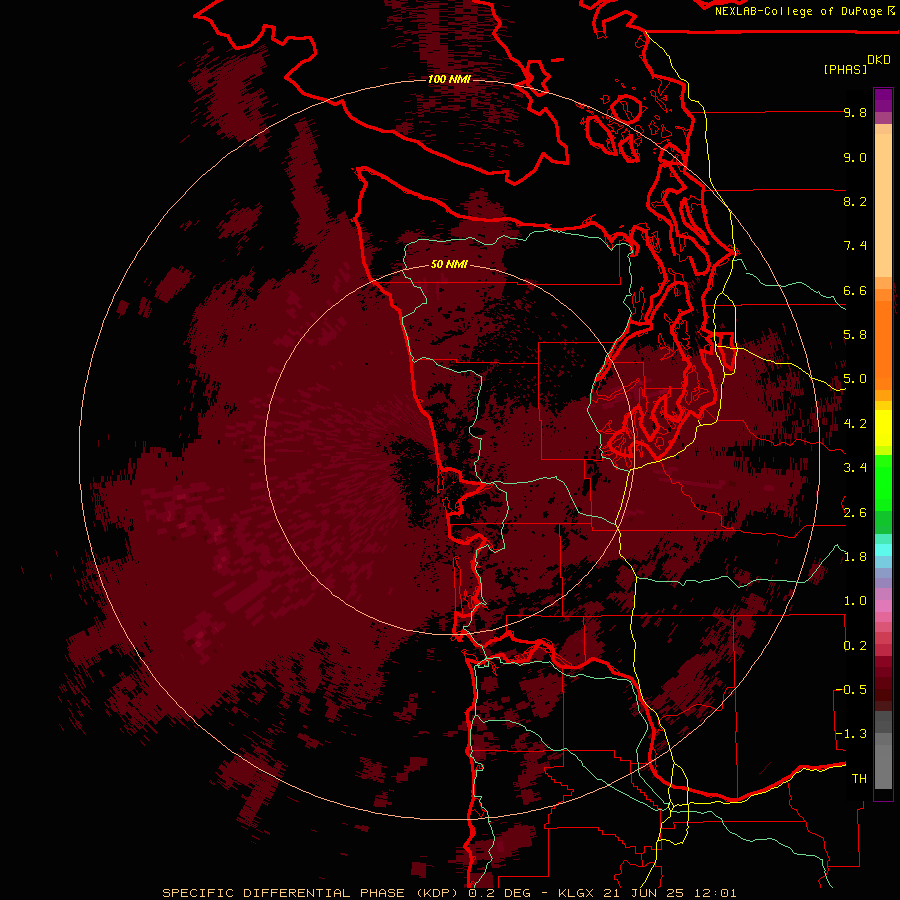Click the SPECIFIC DIFFERENTIAL PHASE (KDP) caption
Image resolution: width=900 pixels, height=900 pixels.
pos(310,893)
